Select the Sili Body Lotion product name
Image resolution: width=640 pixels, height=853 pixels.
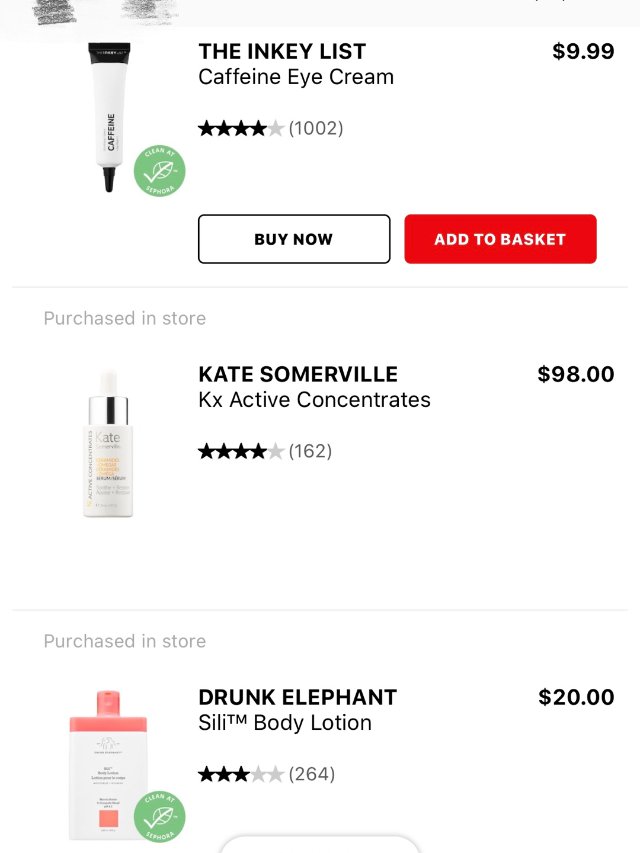coord(284,723)
